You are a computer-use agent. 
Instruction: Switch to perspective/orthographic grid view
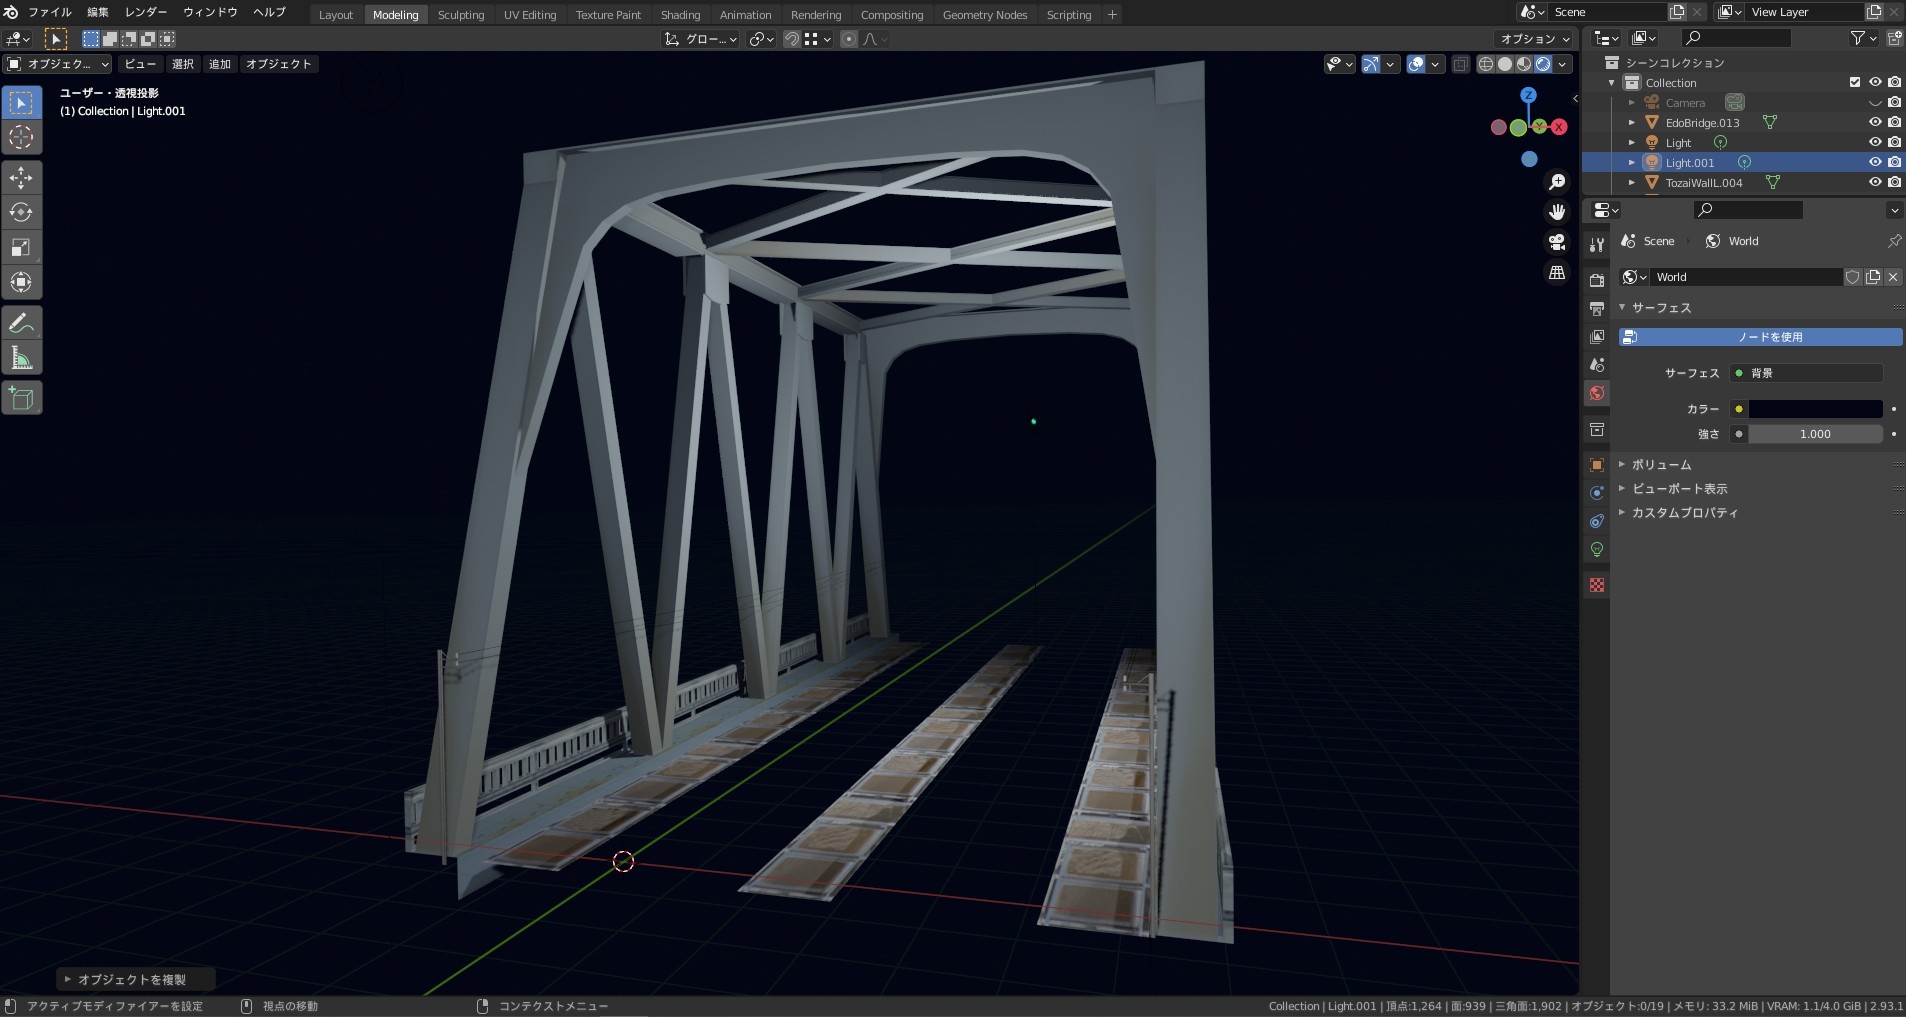[1557, 272]
